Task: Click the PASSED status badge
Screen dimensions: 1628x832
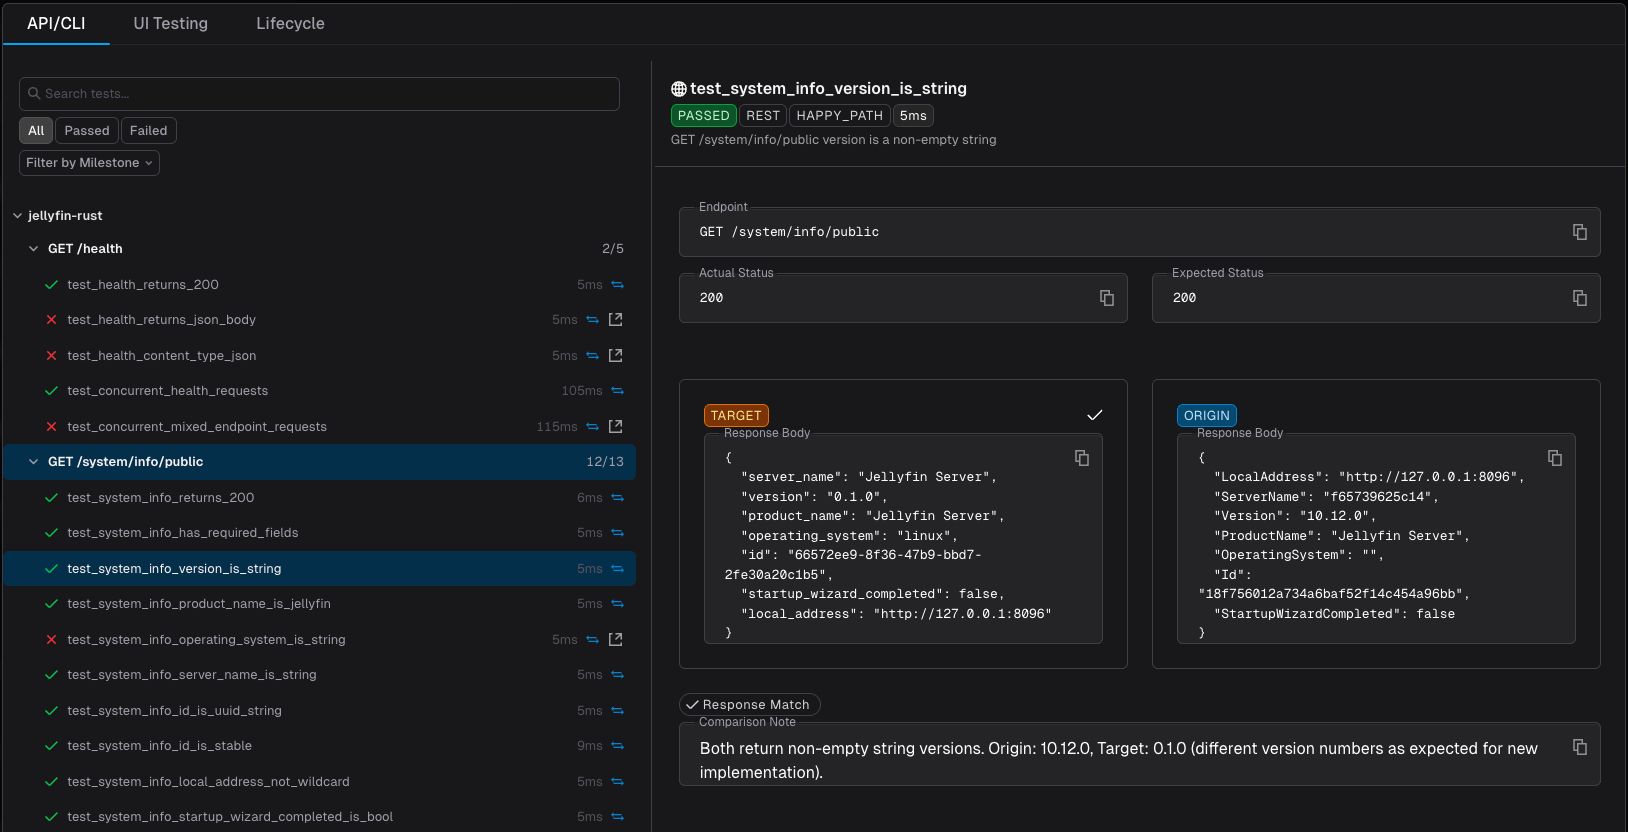Action: click(x=704, y=116)
